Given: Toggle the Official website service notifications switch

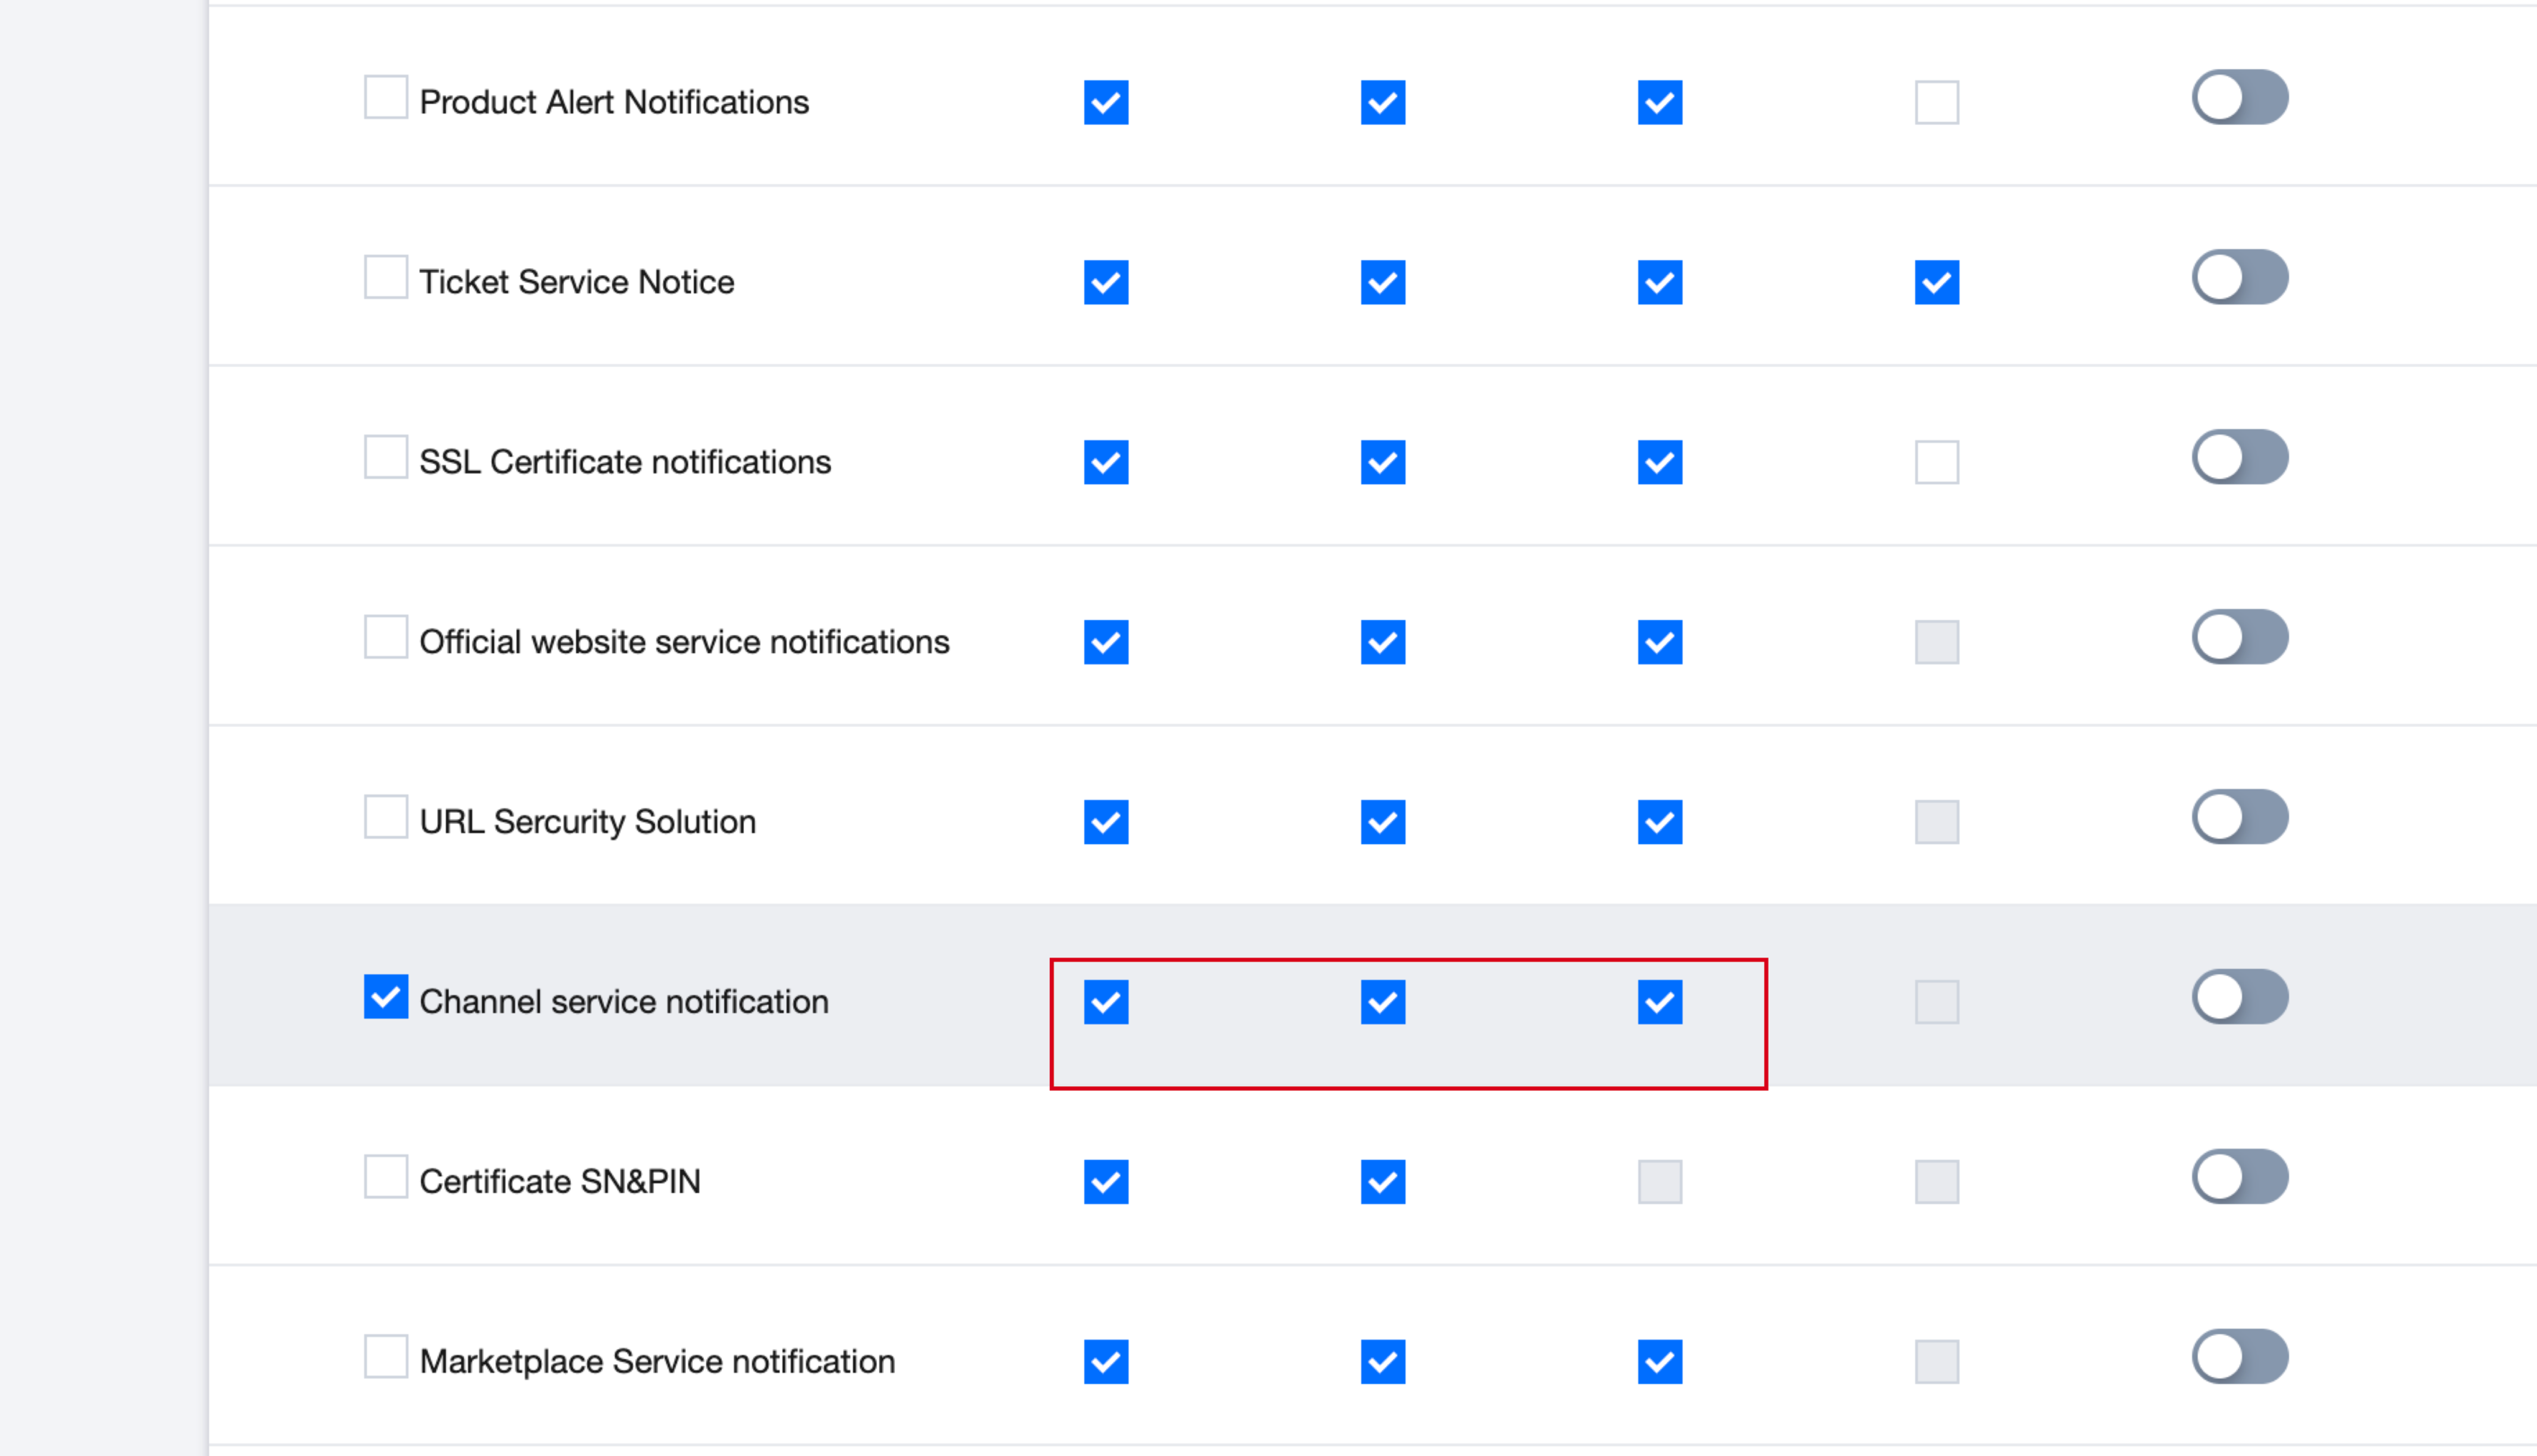Looking at the screenshot, I should coord(2240,637).
